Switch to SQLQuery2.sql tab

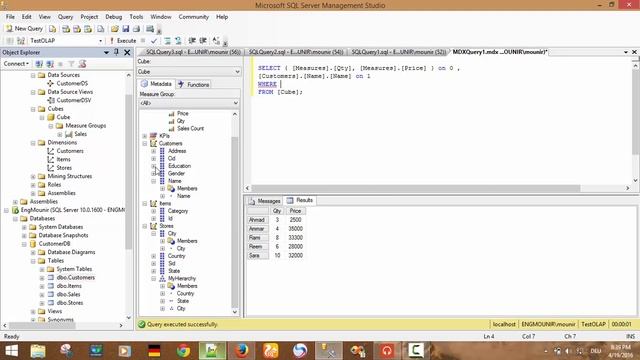(296, 52)
